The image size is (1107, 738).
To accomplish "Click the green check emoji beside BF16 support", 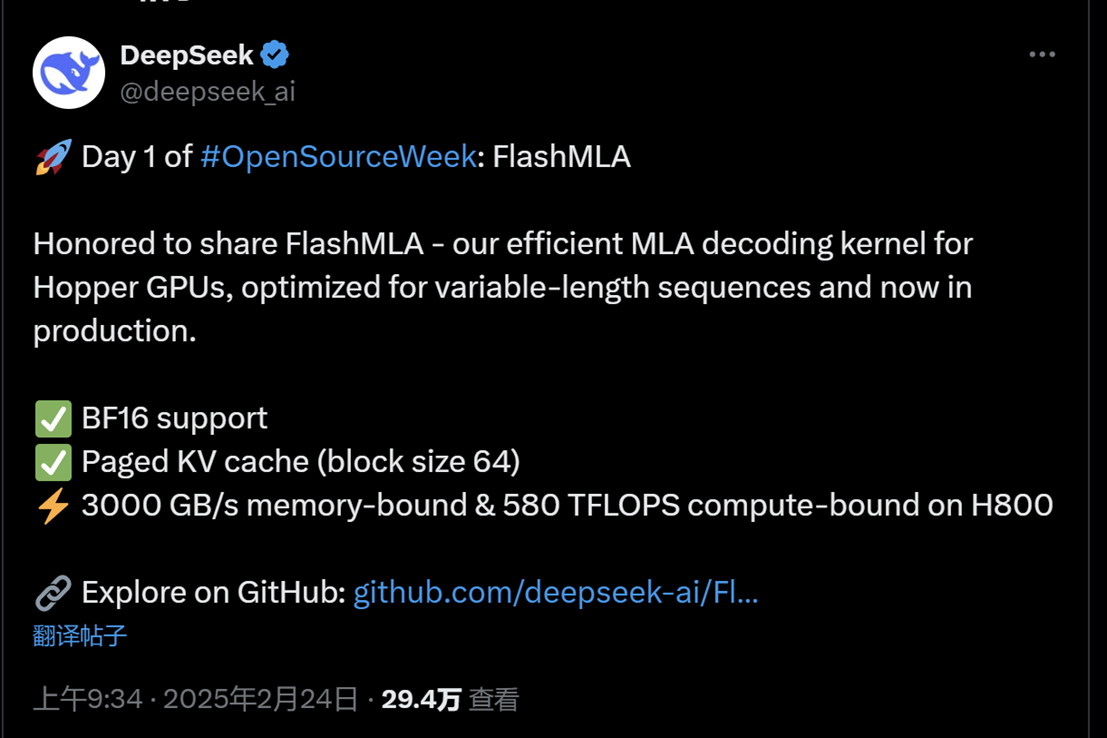I will [x=53, y=419].
